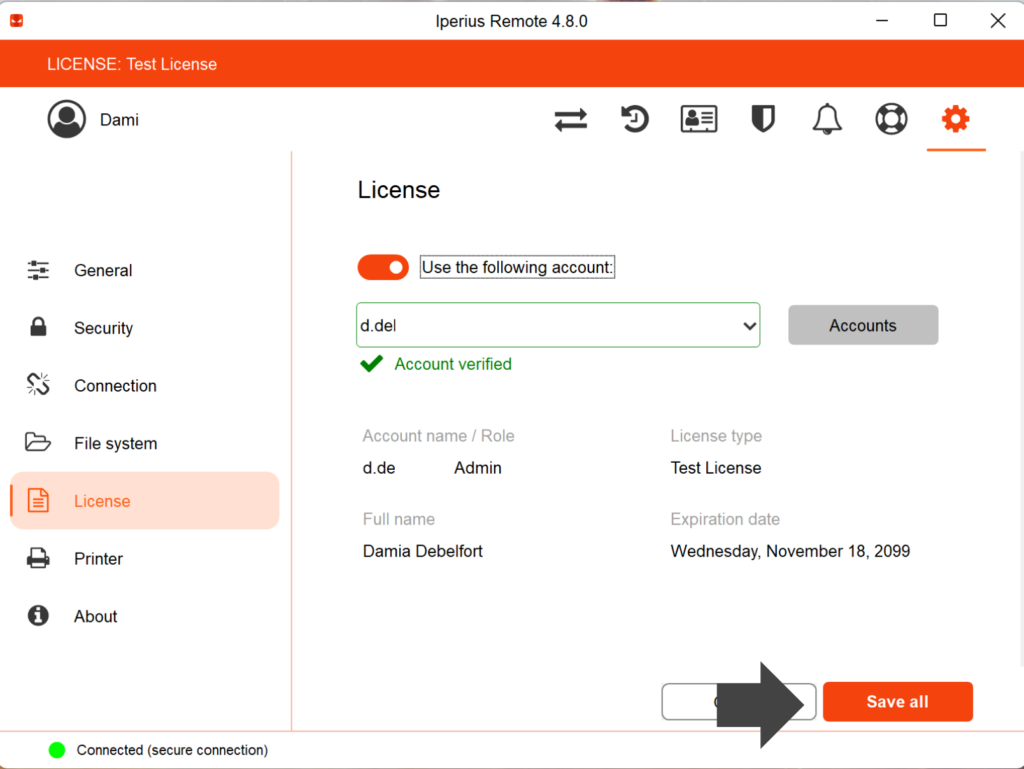This screenshot has width=1024, height=769.
Task: Click 'Connected (secure connection)' status text
Action: pyautogui.click(x=172, y=750)
